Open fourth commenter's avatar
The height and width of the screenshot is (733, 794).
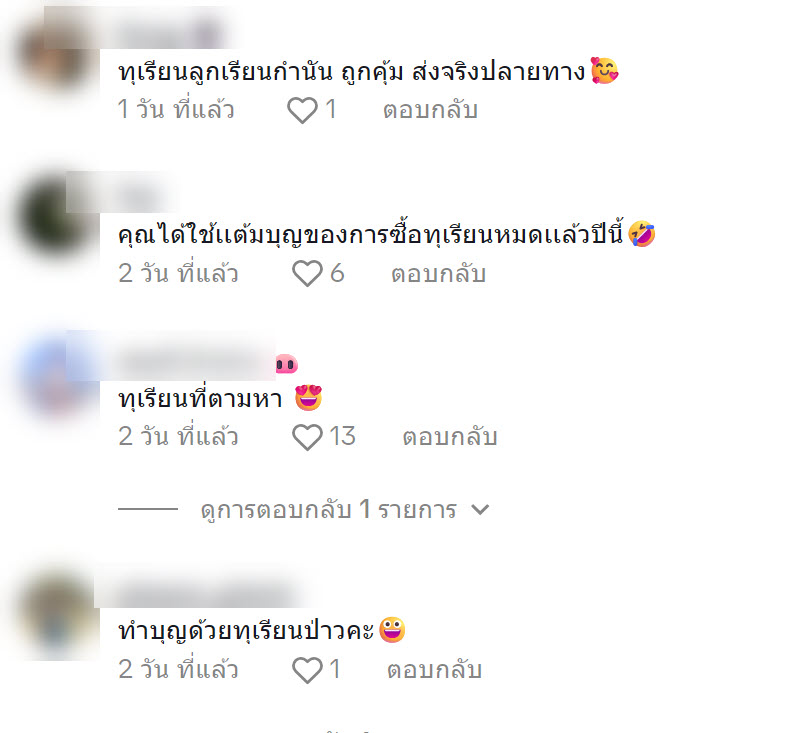click(56, 614)
